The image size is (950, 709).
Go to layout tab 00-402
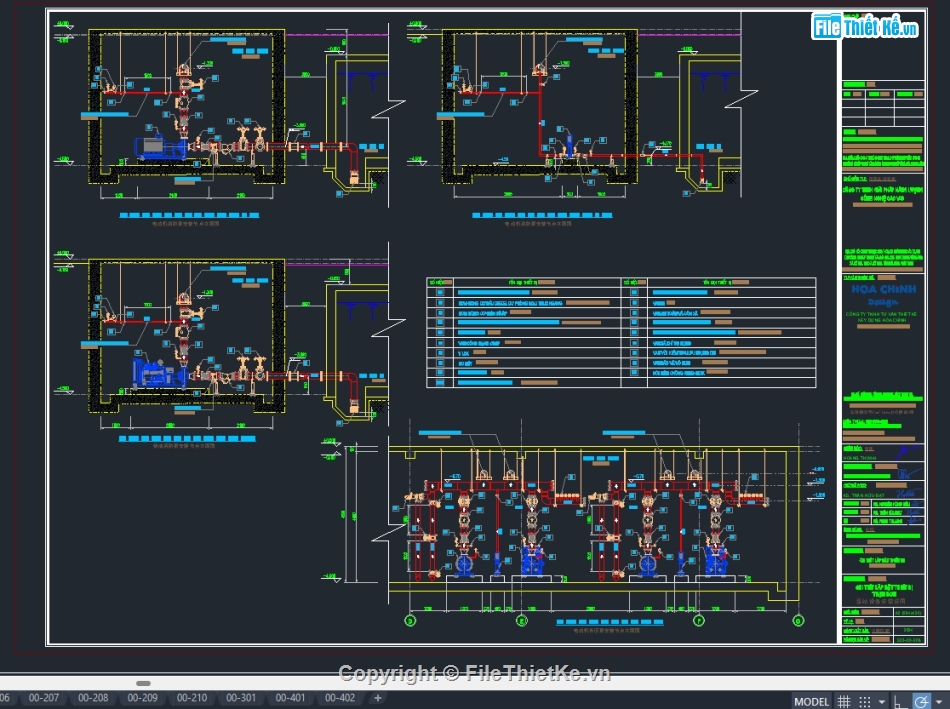(x=340, y=697)
